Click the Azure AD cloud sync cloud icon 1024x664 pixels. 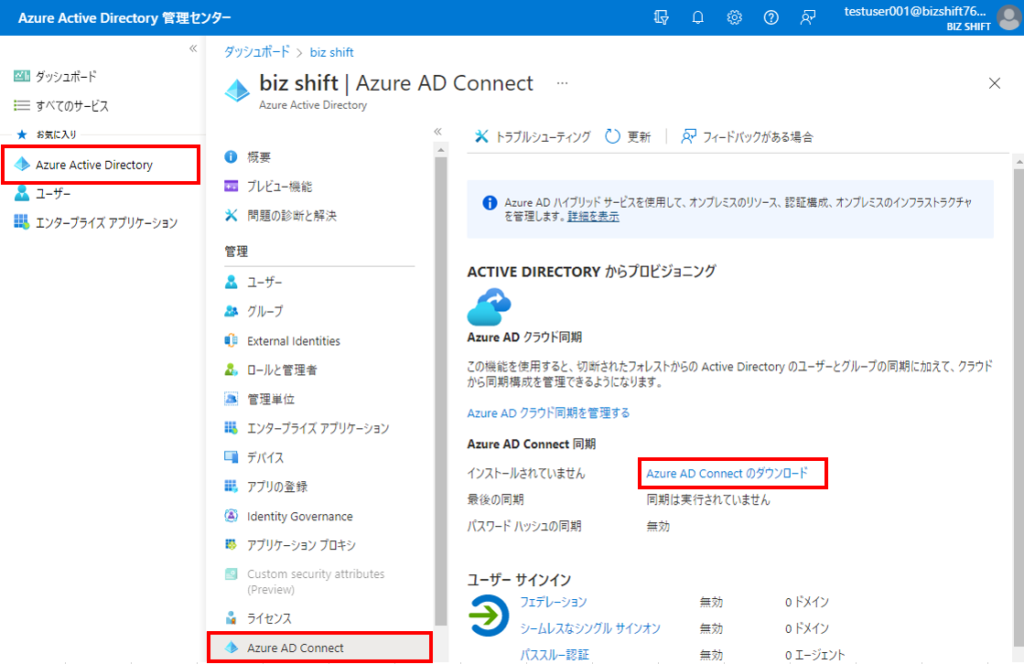click(489, 307)
